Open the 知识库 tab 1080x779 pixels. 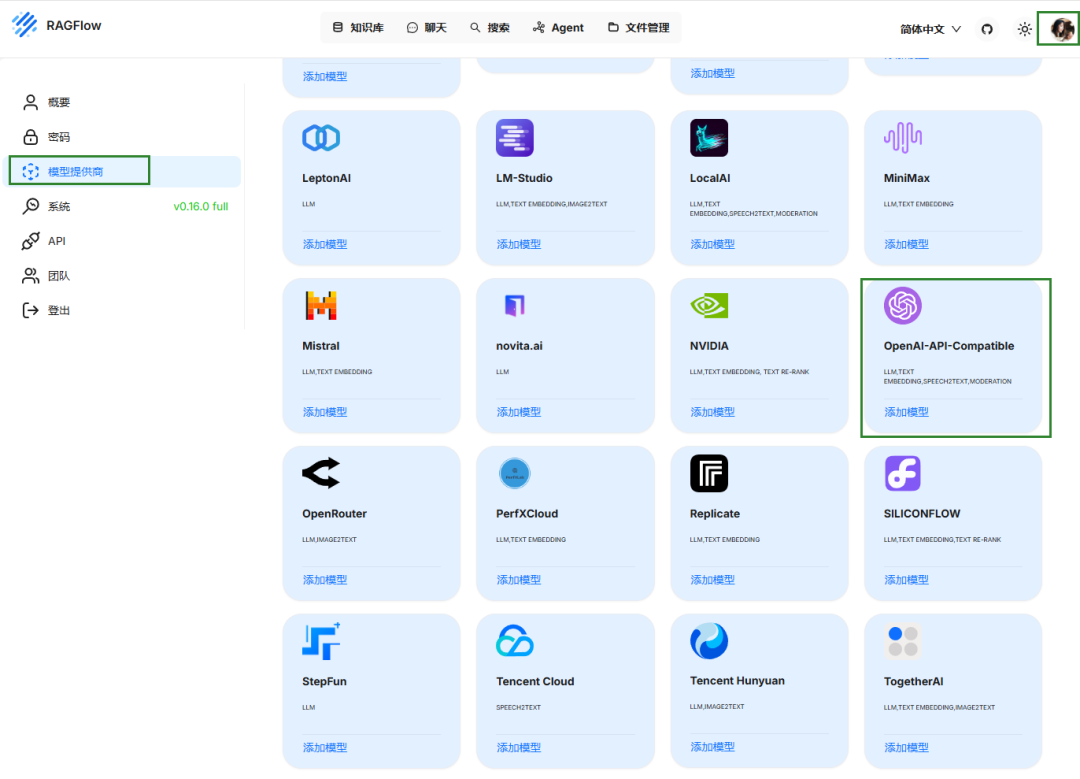pyautogui.click(x=358, y=28)
